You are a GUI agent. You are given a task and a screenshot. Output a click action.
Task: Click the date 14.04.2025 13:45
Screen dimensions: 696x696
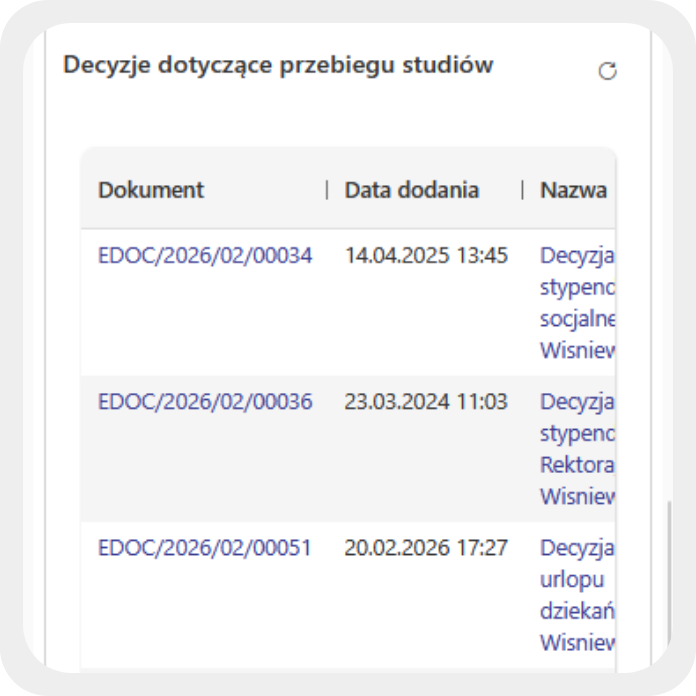coord(426,256)
